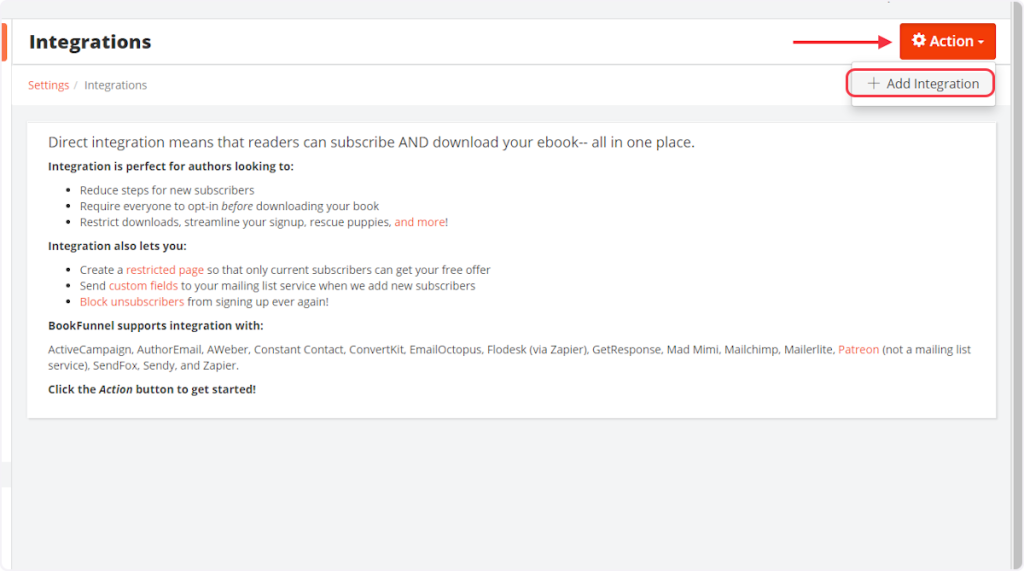Click 'Reduce steps for new subscribers' bullet
The image size is (1024, 571).
[167, 190]
